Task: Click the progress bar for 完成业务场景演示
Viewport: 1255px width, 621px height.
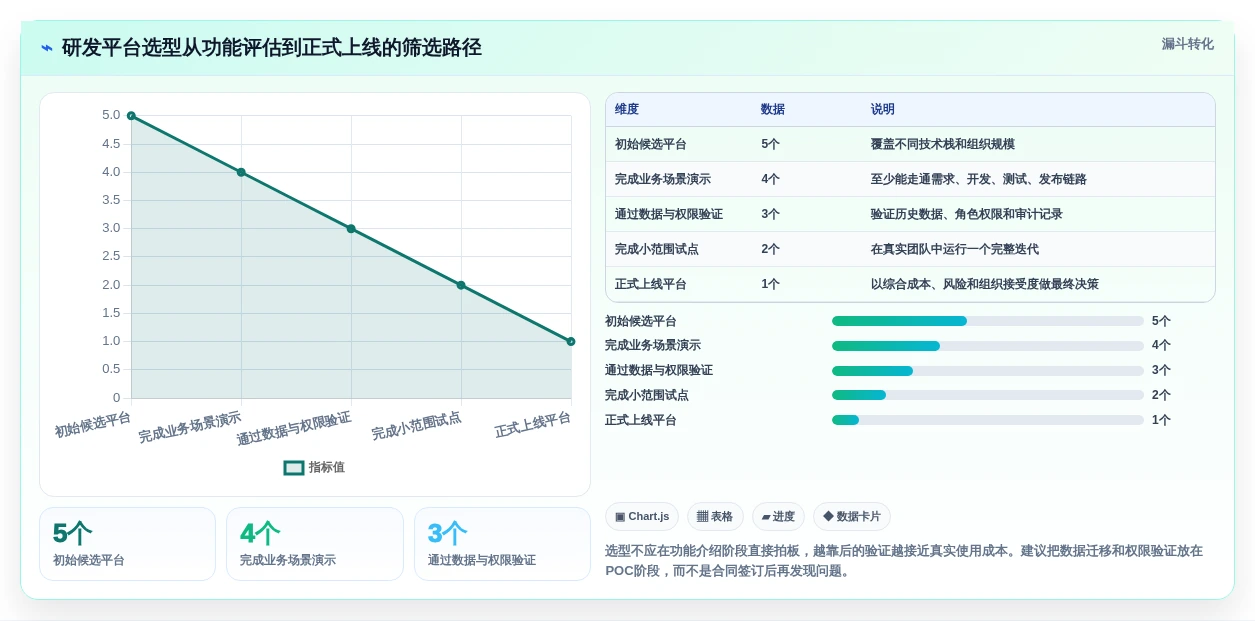Action: pos(988,346)
